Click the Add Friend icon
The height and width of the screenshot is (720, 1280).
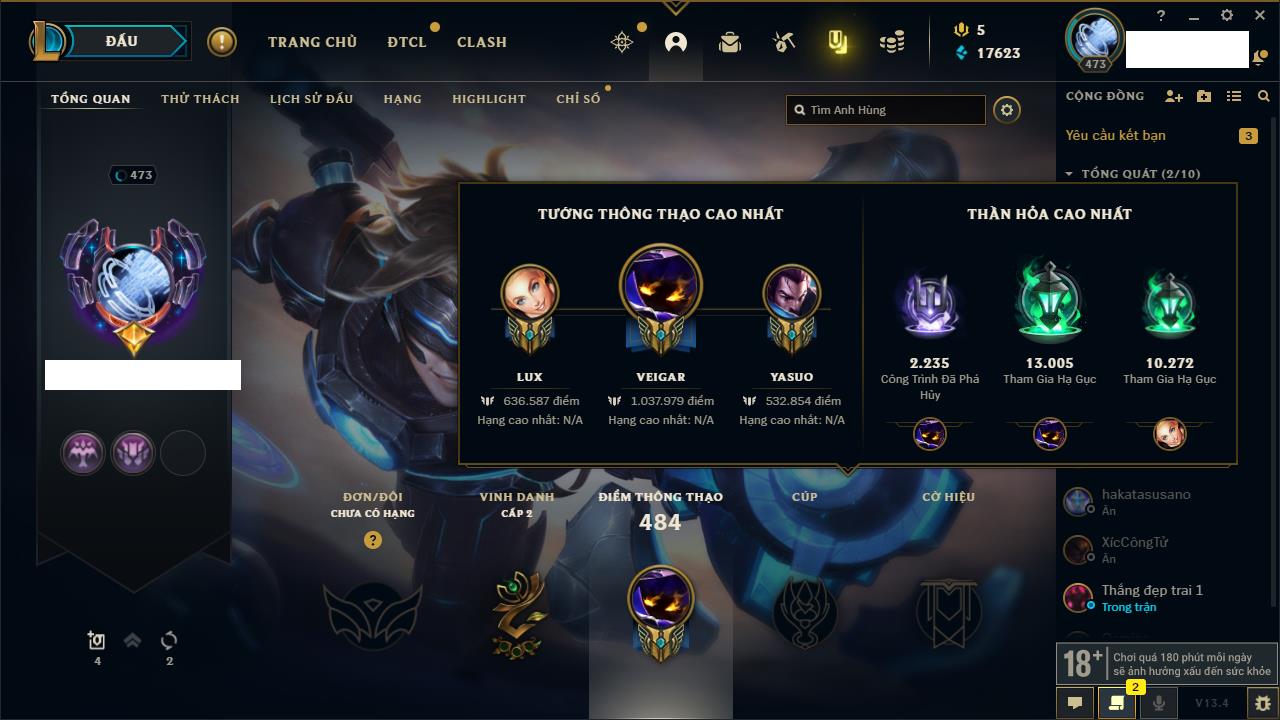[x=1174, y=96]
